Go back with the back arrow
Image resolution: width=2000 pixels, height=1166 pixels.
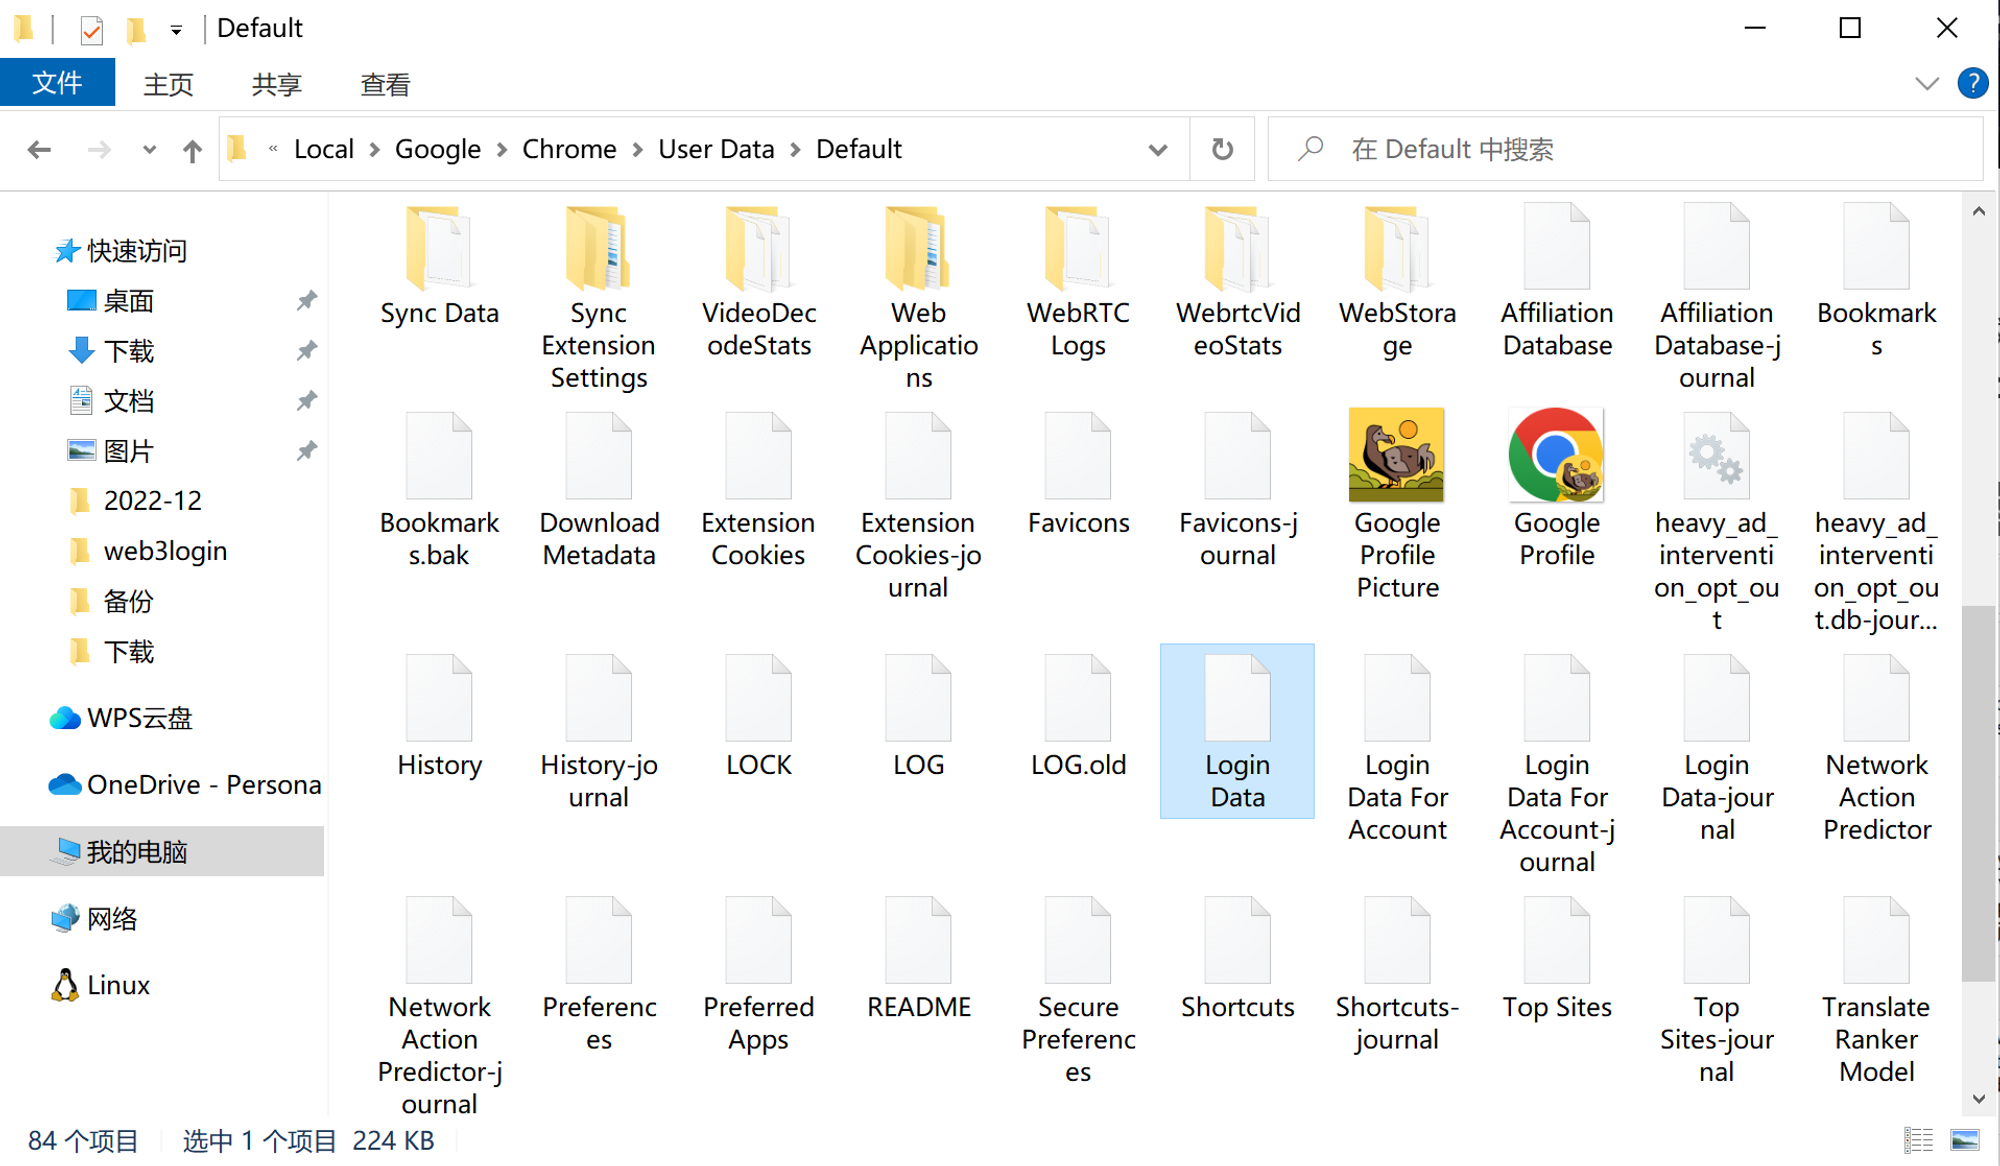point(39,150)
